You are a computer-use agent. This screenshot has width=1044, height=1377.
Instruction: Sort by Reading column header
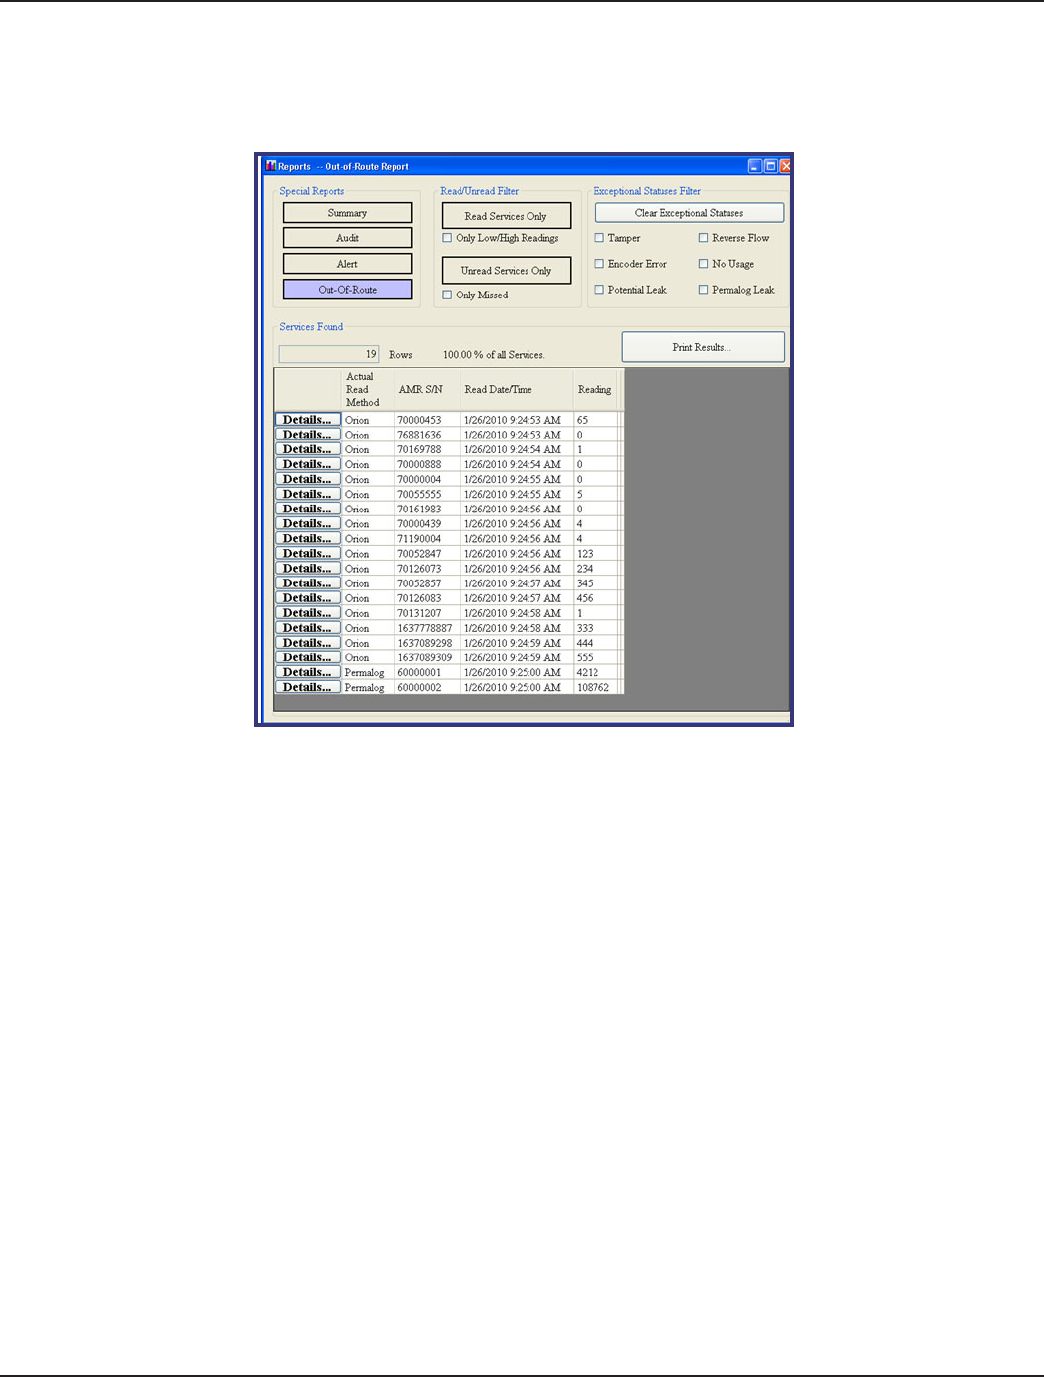[596, 390]
